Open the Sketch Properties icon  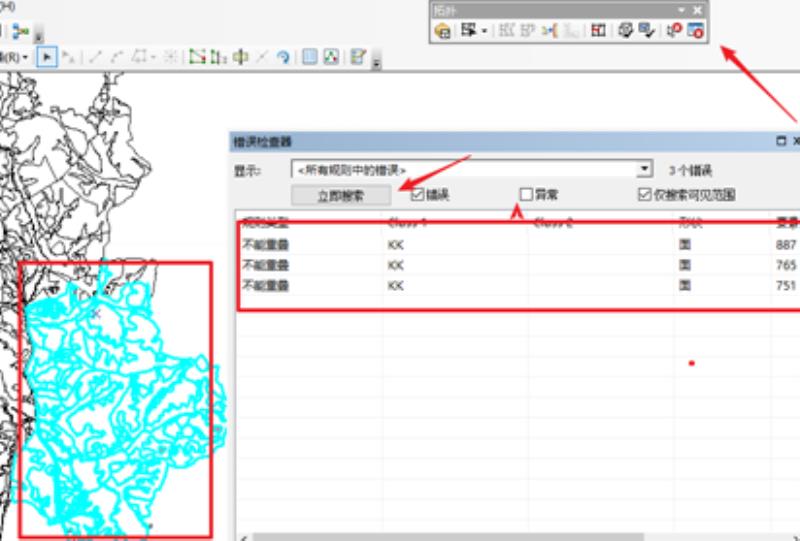coord(331,57)
